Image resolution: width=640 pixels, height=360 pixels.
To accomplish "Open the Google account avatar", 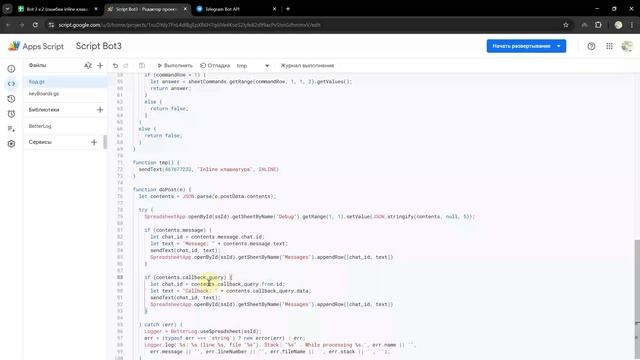I will point(627,46).
